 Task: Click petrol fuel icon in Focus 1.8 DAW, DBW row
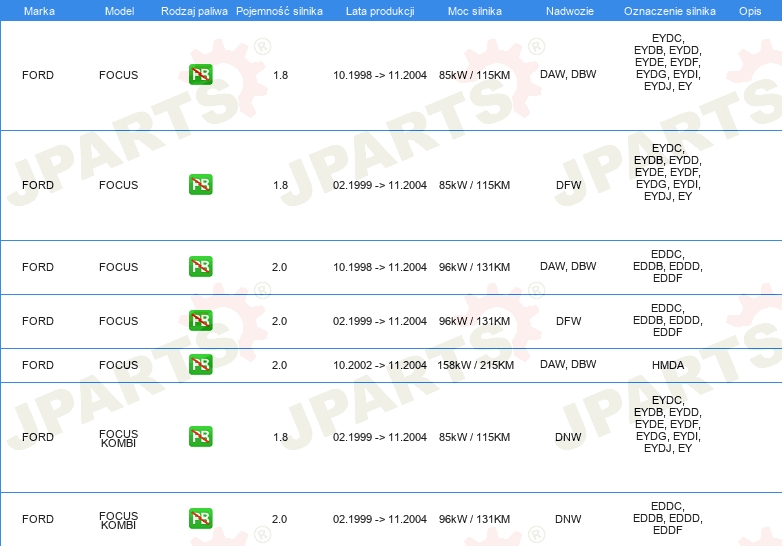(200, 75)
